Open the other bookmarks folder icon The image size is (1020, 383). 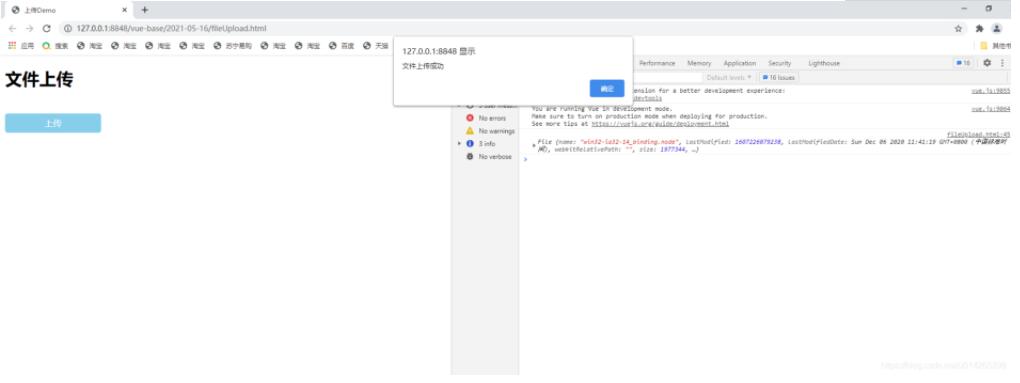click(x=984, y=46)
